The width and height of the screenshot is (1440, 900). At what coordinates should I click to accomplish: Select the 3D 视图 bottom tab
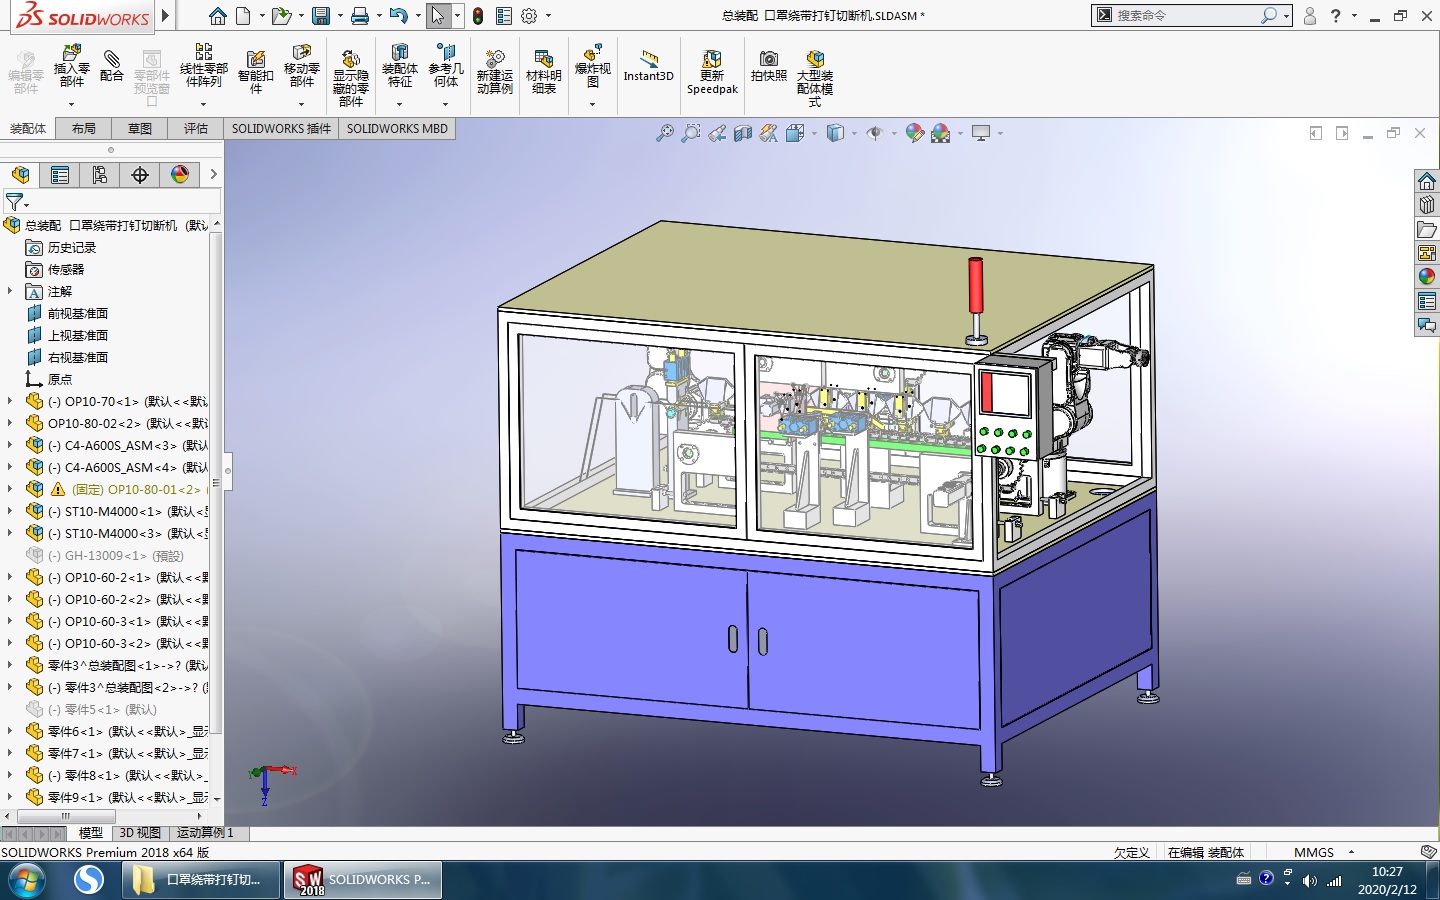coord(140,833)
